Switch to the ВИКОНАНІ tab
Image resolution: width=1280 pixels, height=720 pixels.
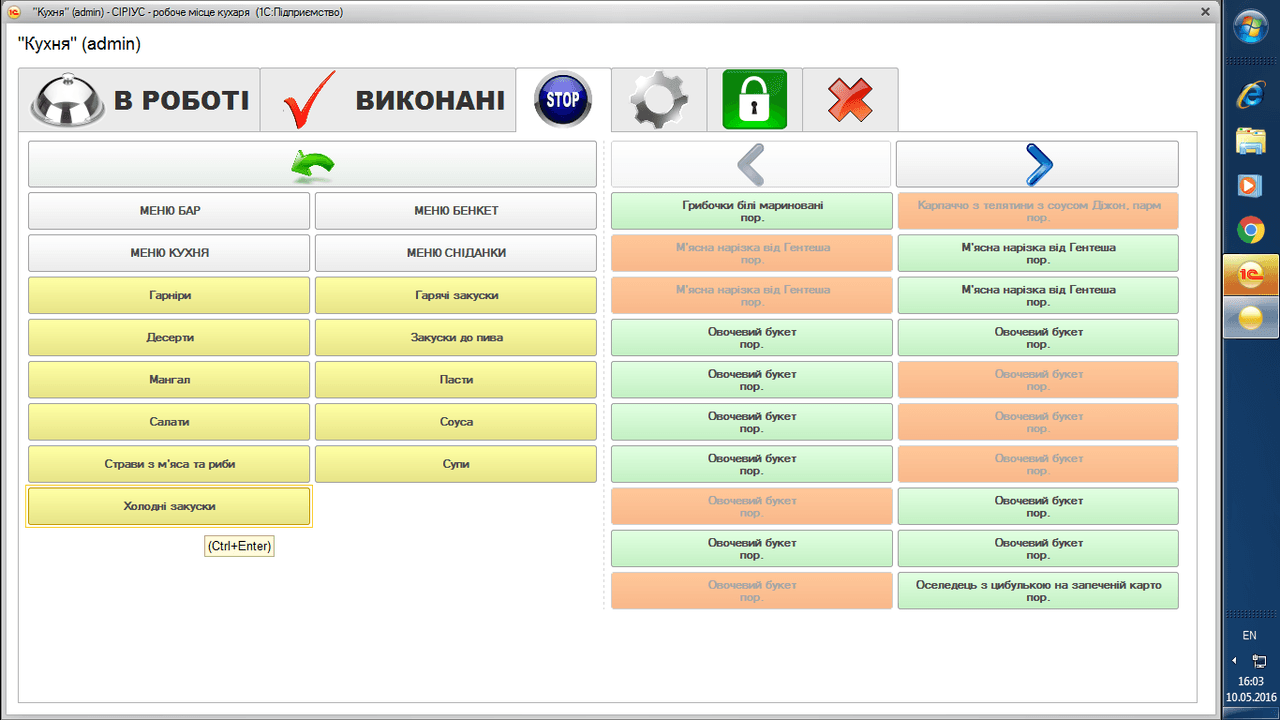(x=388, y=100)
